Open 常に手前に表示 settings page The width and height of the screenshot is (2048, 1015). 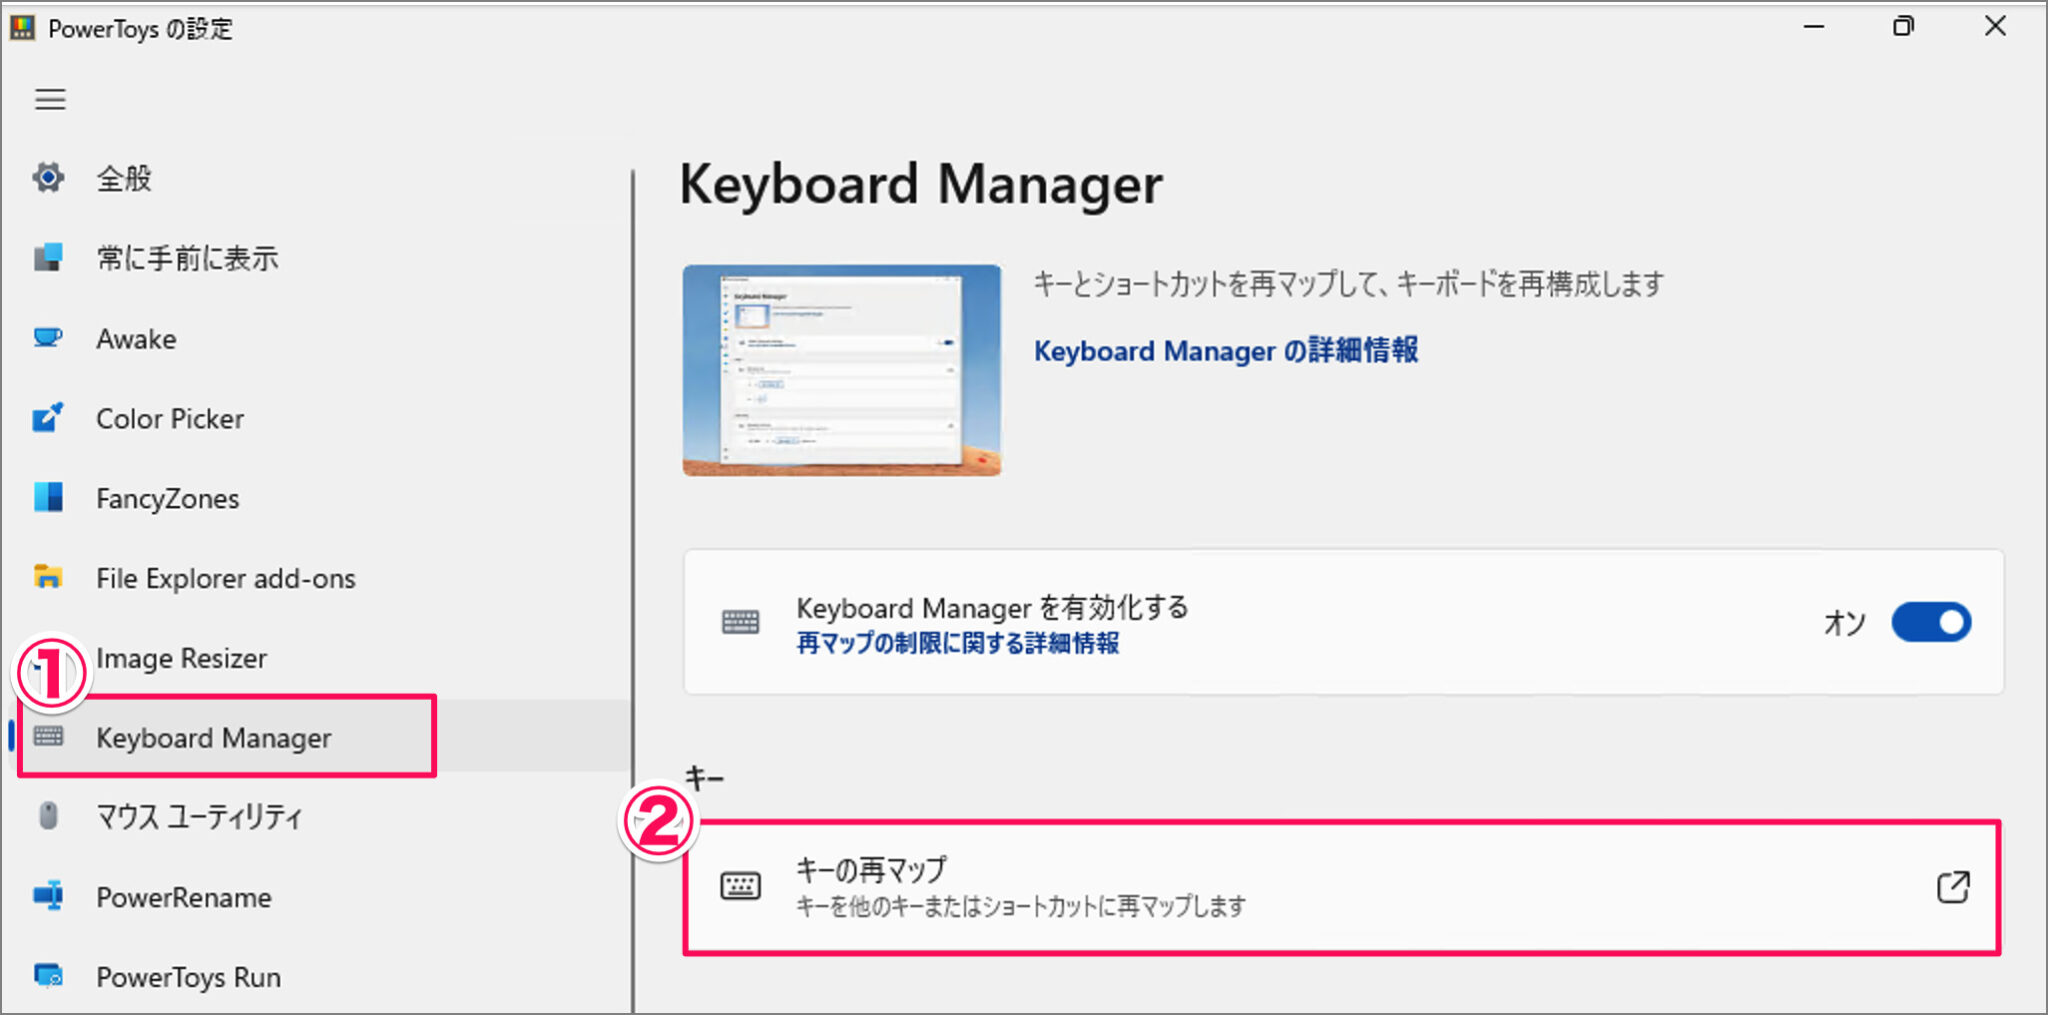pyautogui.click(x=187, y=258)
